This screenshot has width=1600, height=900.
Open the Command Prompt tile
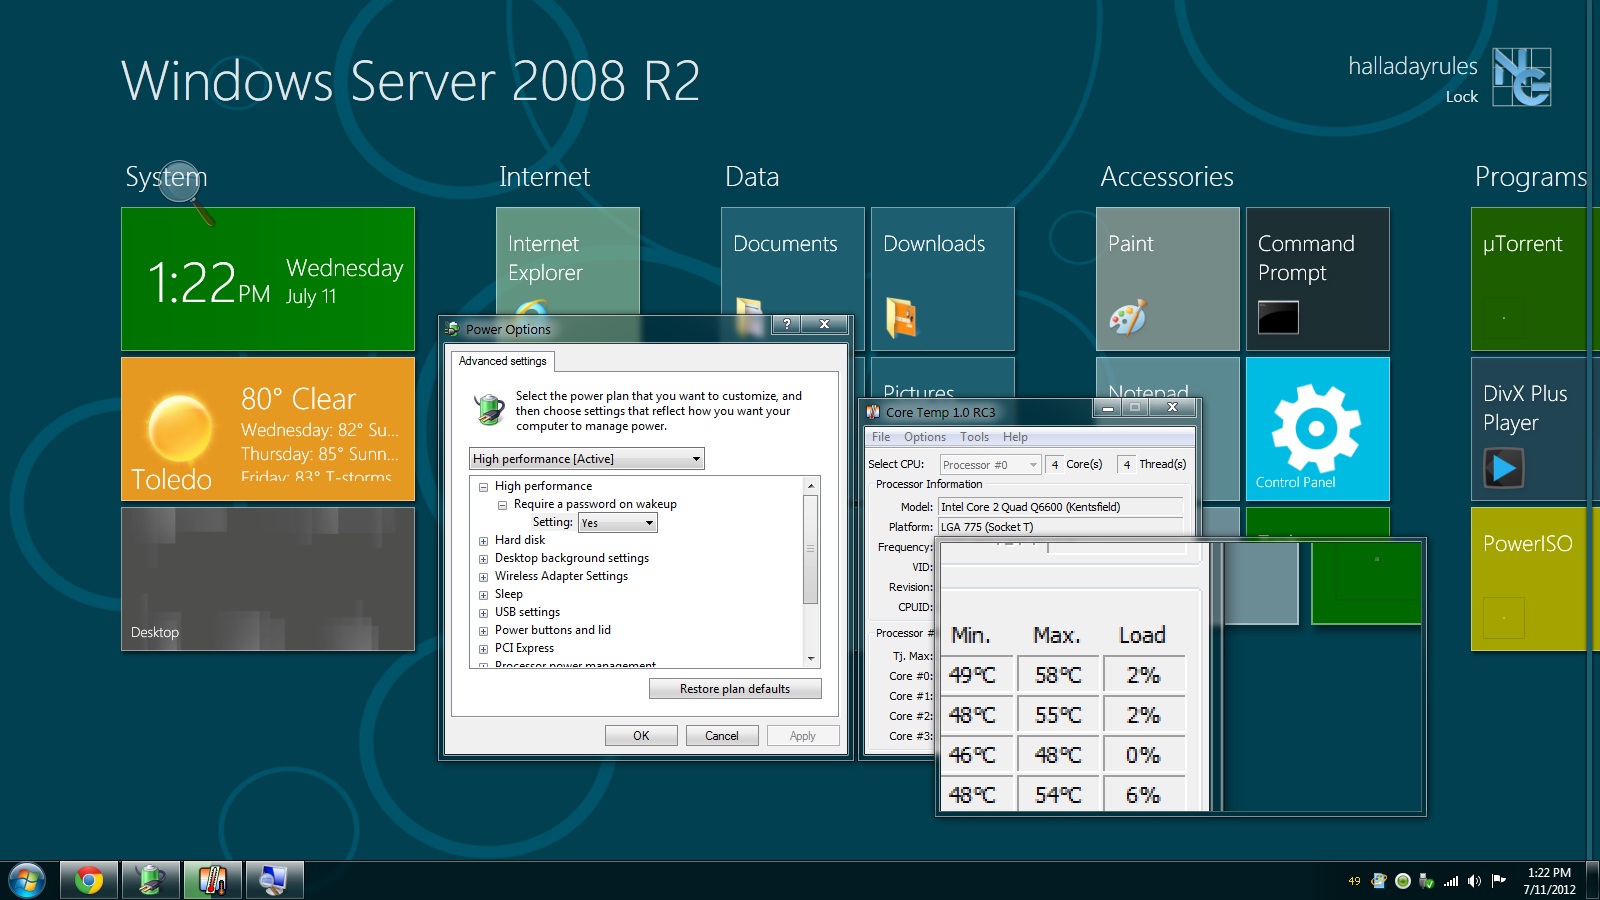pos(1318,279)
